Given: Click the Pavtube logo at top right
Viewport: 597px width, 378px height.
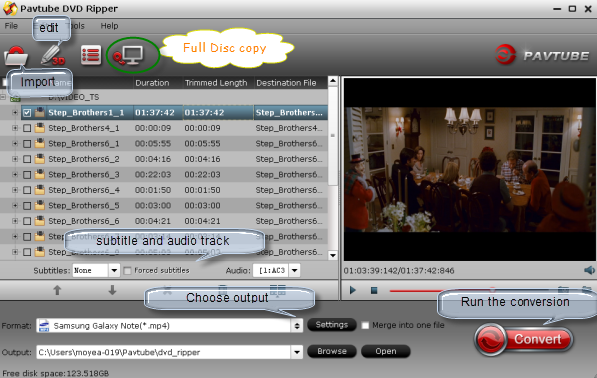Looking at the screenshot, I should click(542, 55).
